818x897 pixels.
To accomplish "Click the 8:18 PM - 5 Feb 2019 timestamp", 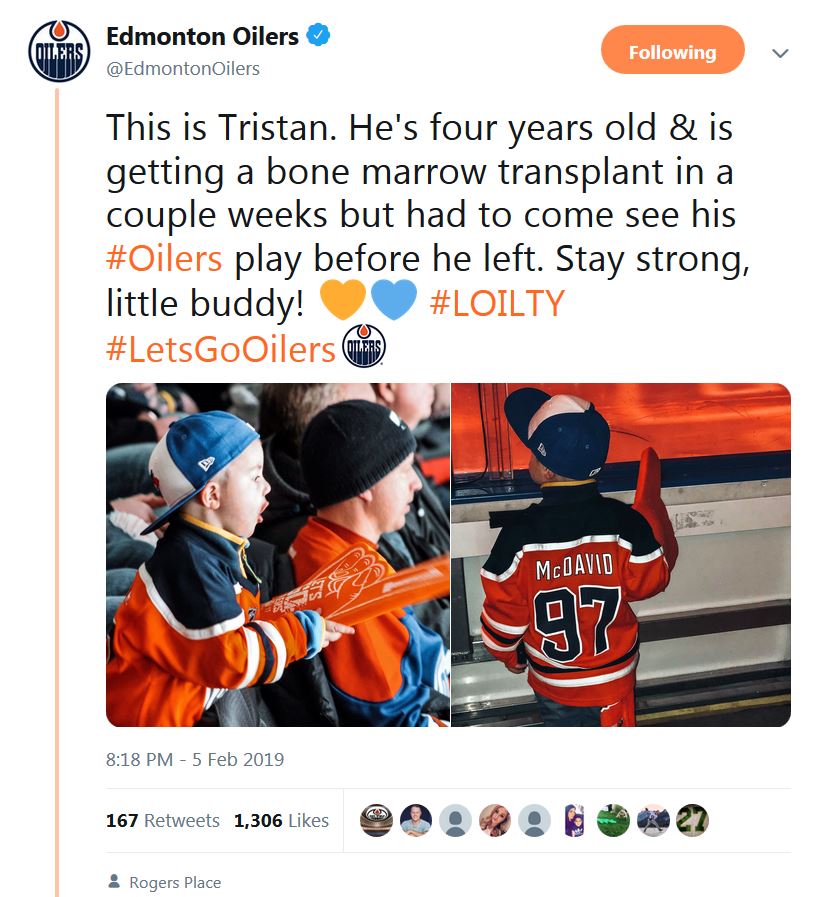I will point(195,759).
